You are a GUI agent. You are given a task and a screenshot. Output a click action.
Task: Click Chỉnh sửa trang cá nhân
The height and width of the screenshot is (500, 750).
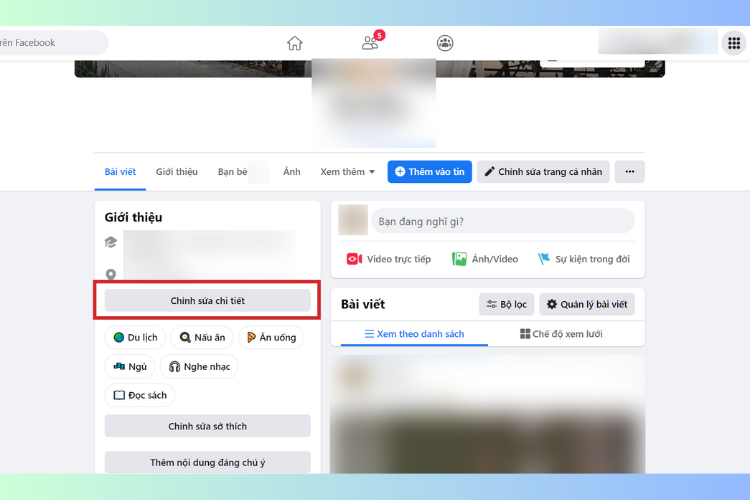coord(543,172)
